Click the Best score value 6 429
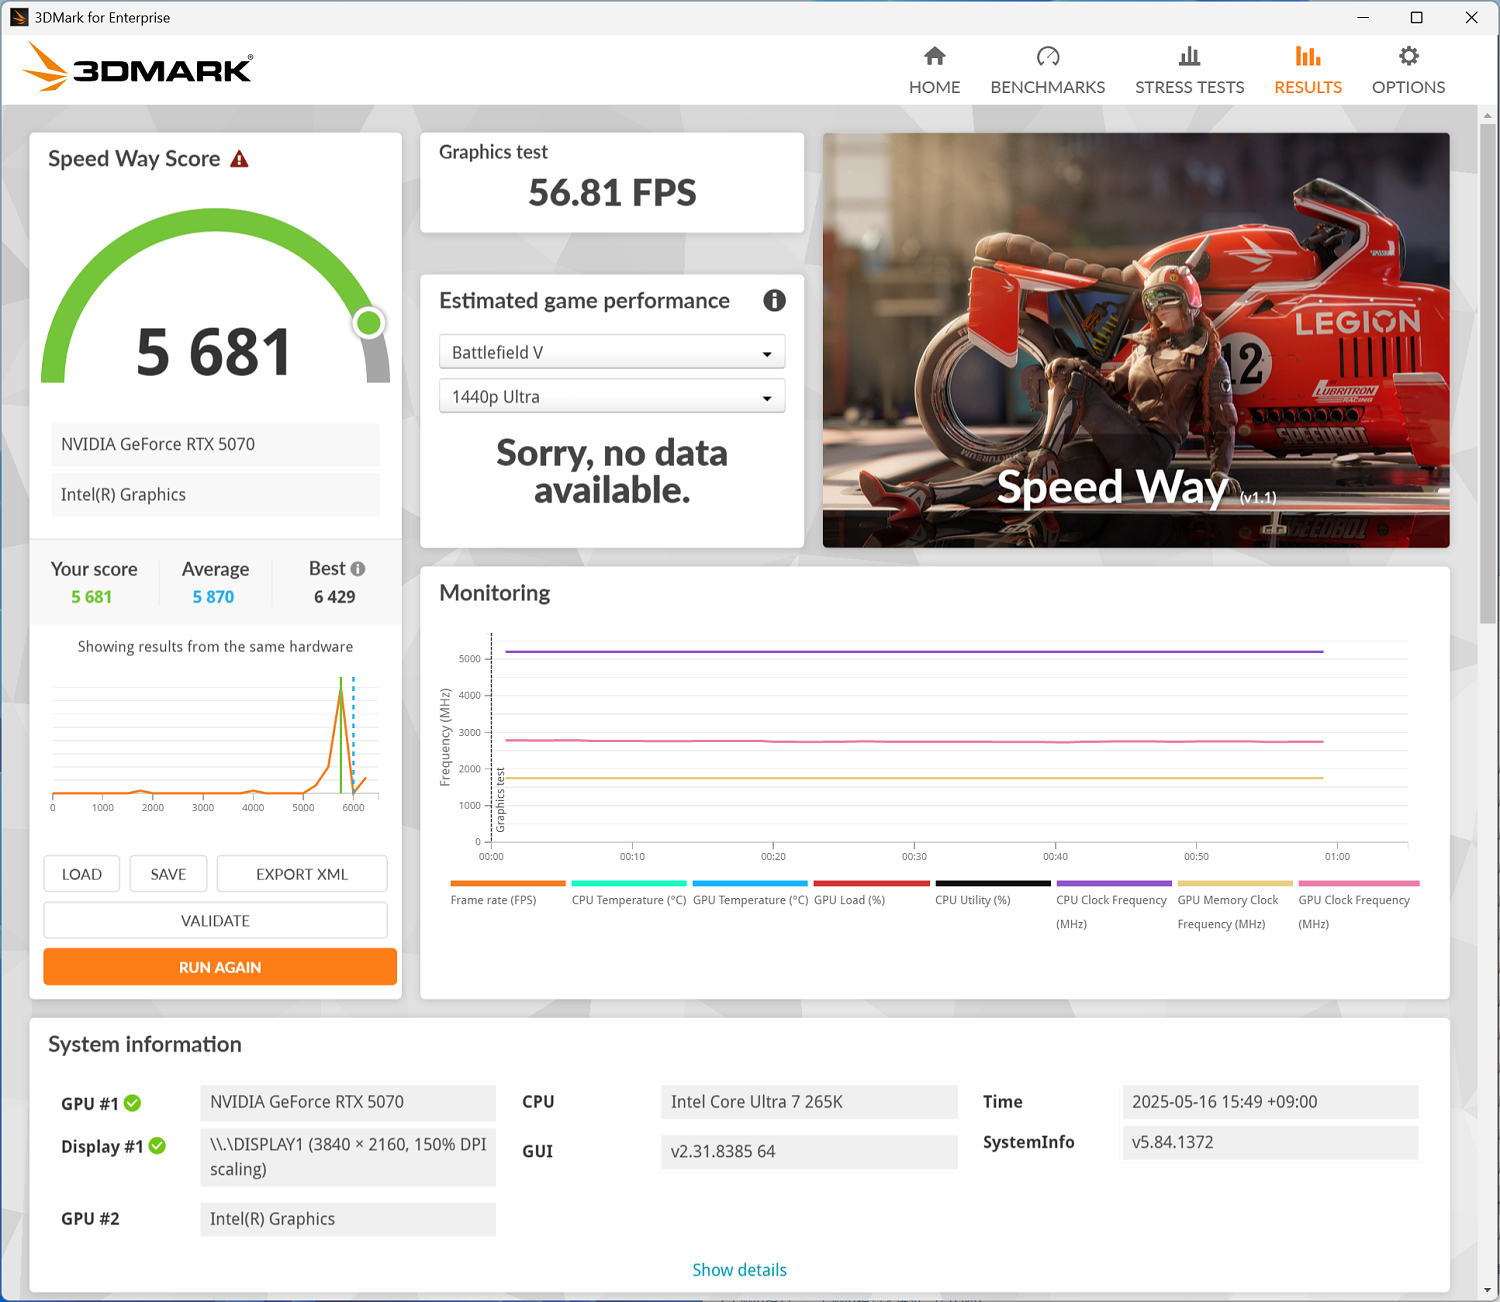The height and width of the screenshot is (1302, 1500). tap(334, 597)
